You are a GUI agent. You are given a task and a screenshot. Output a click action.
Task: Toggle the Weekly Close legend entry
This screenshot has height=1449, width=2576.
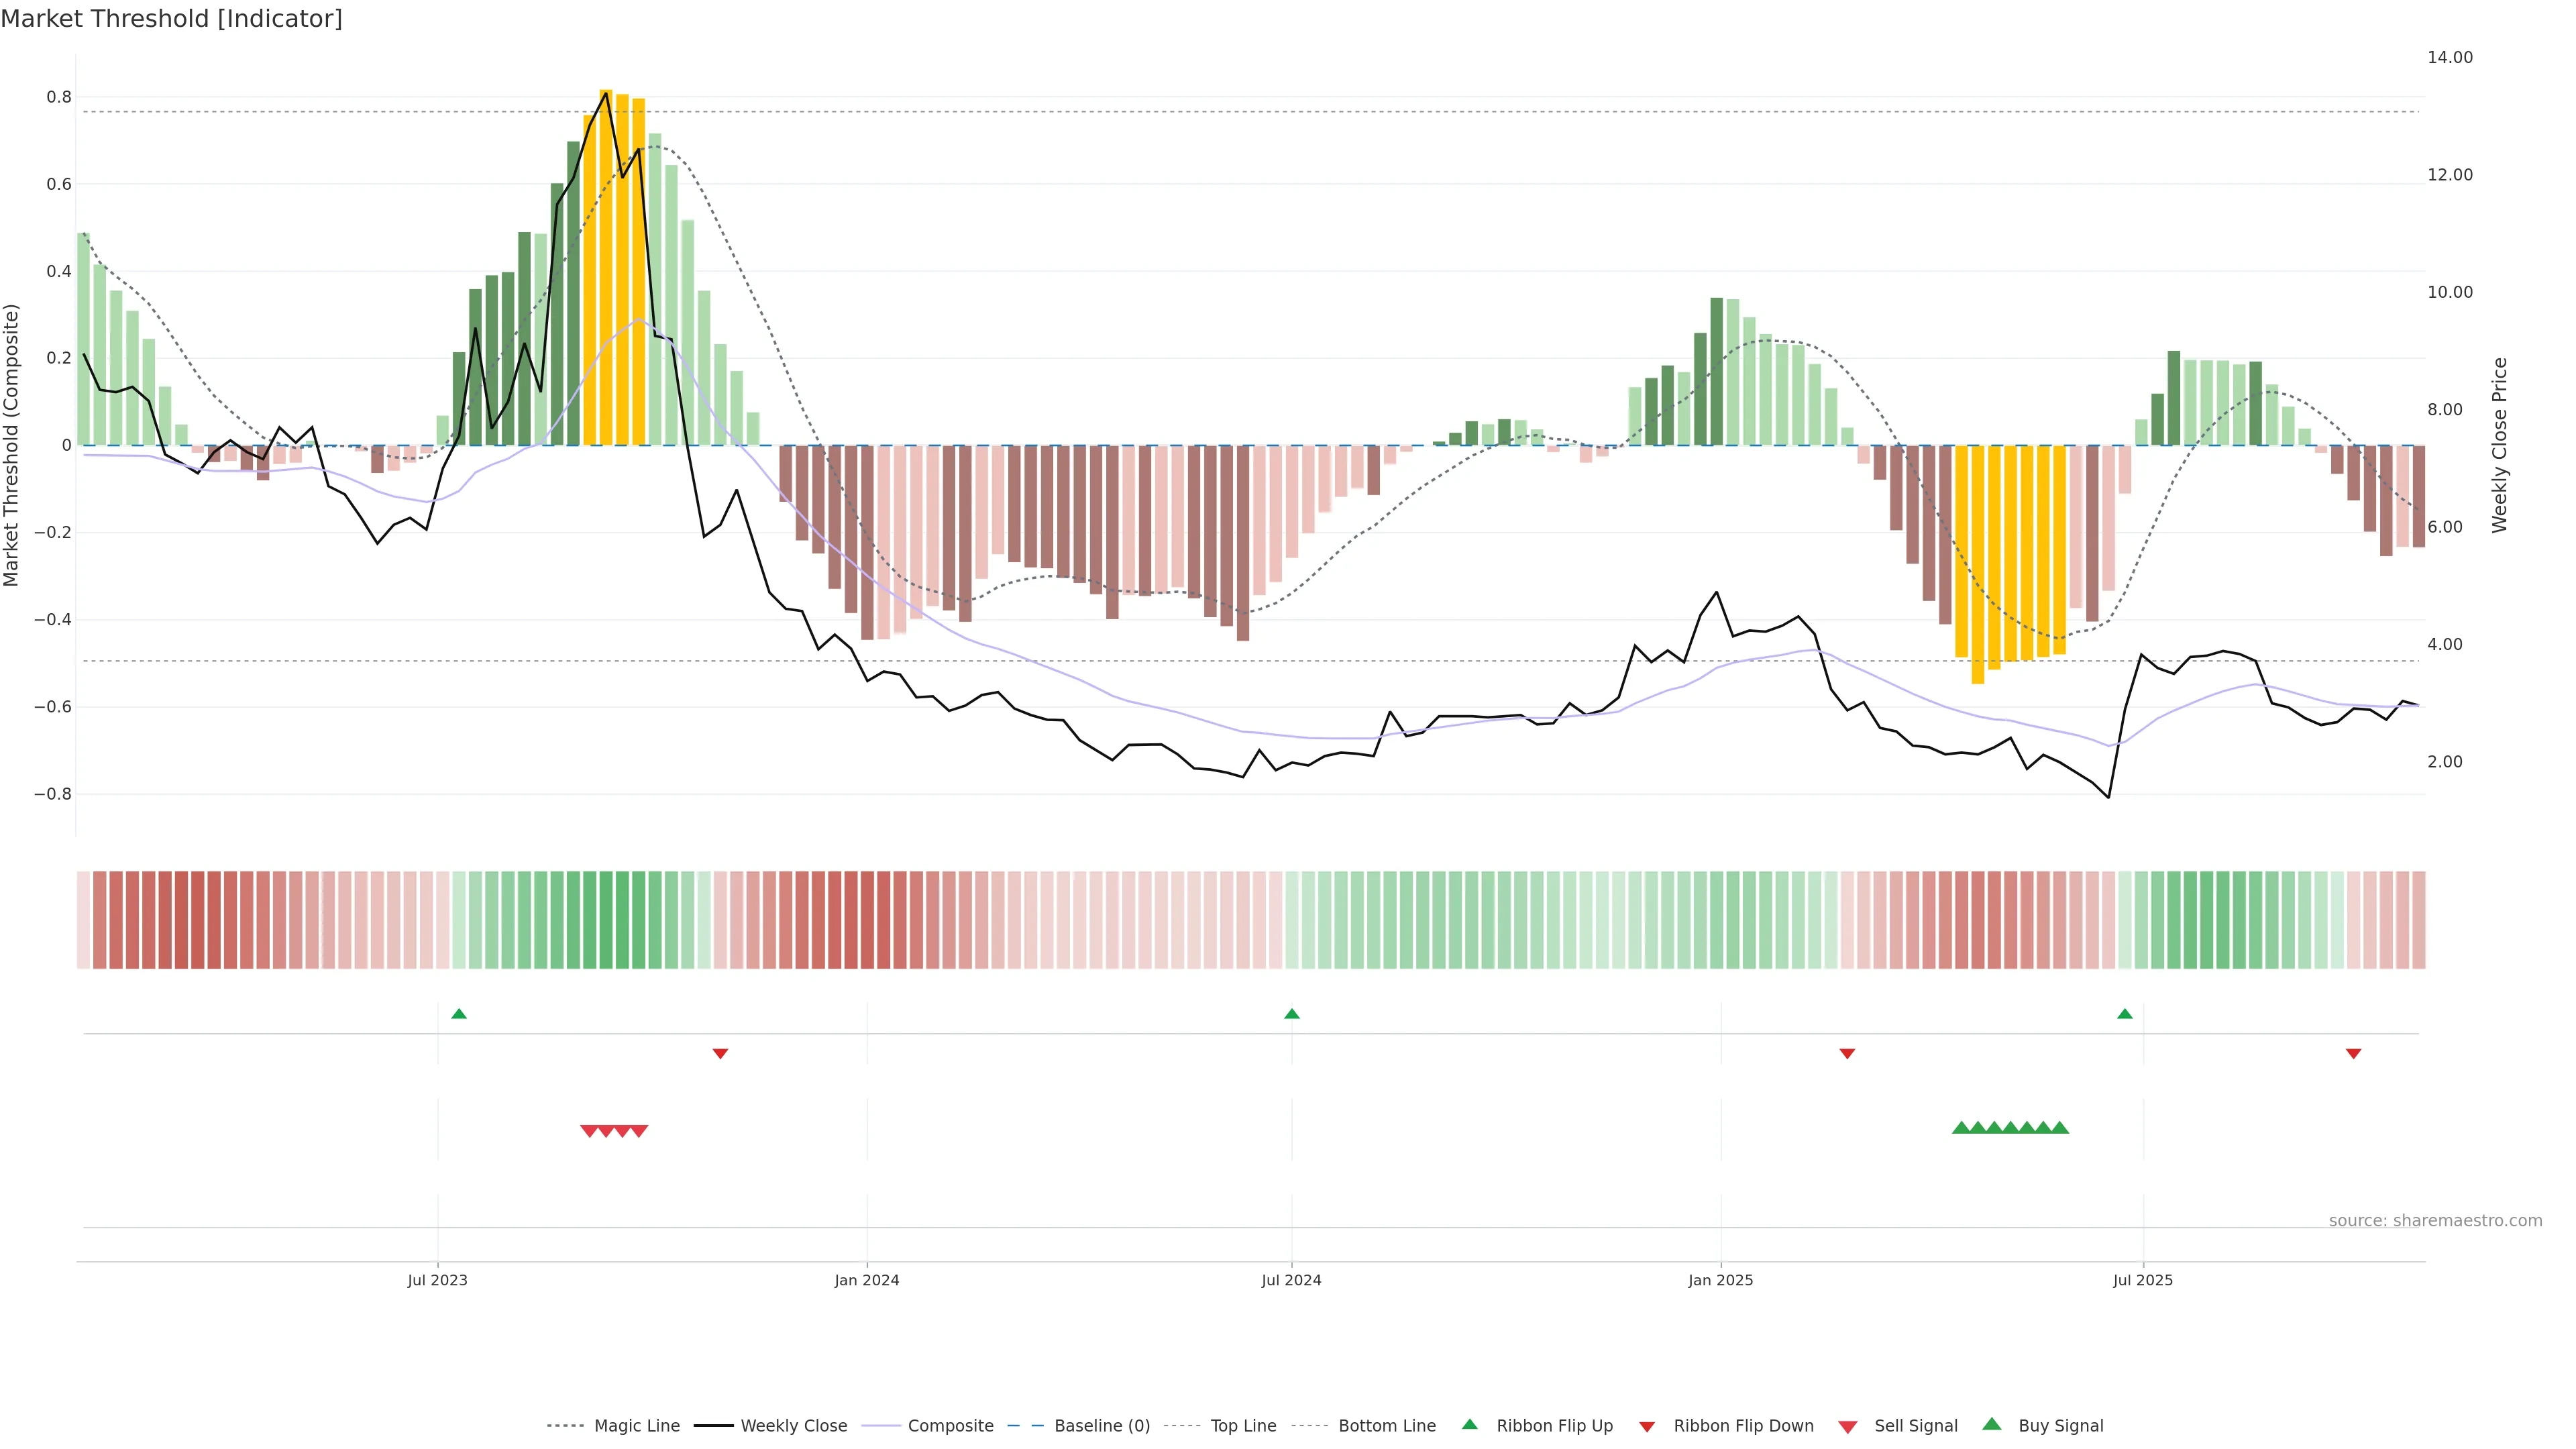click(x=793, y=1426)
